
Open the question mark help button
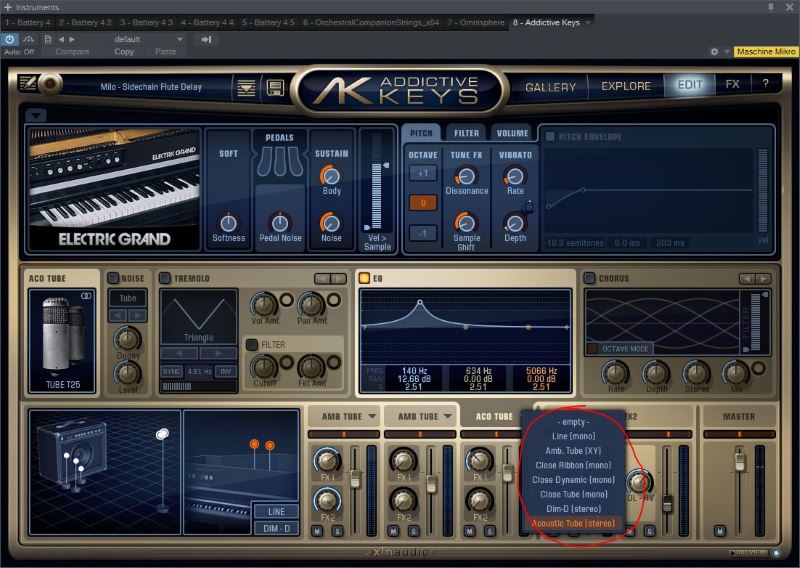coord(765,84)
